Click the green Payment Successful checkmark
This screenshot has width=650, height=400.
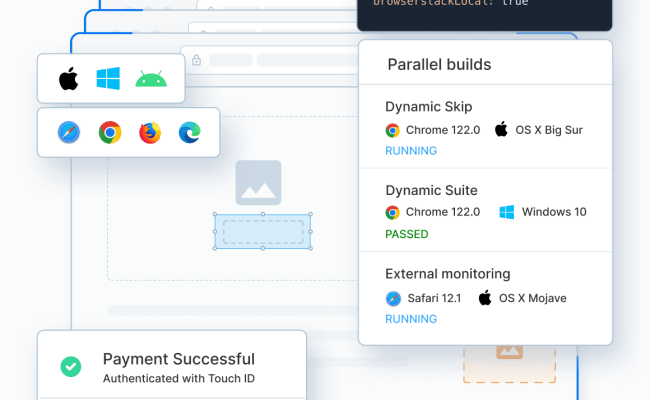[71, 366]
